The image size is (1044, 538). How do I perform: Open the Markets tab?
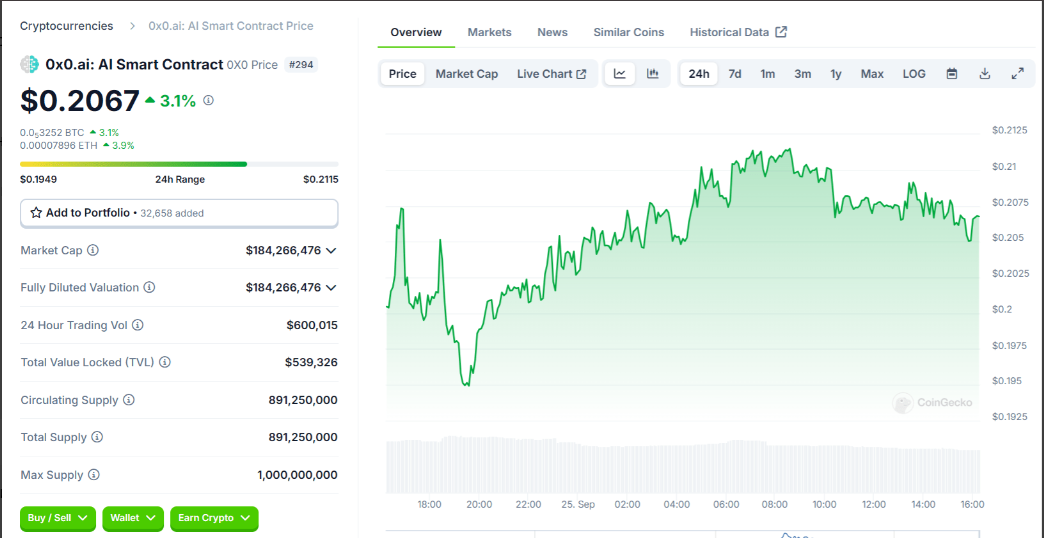(489, 32)
